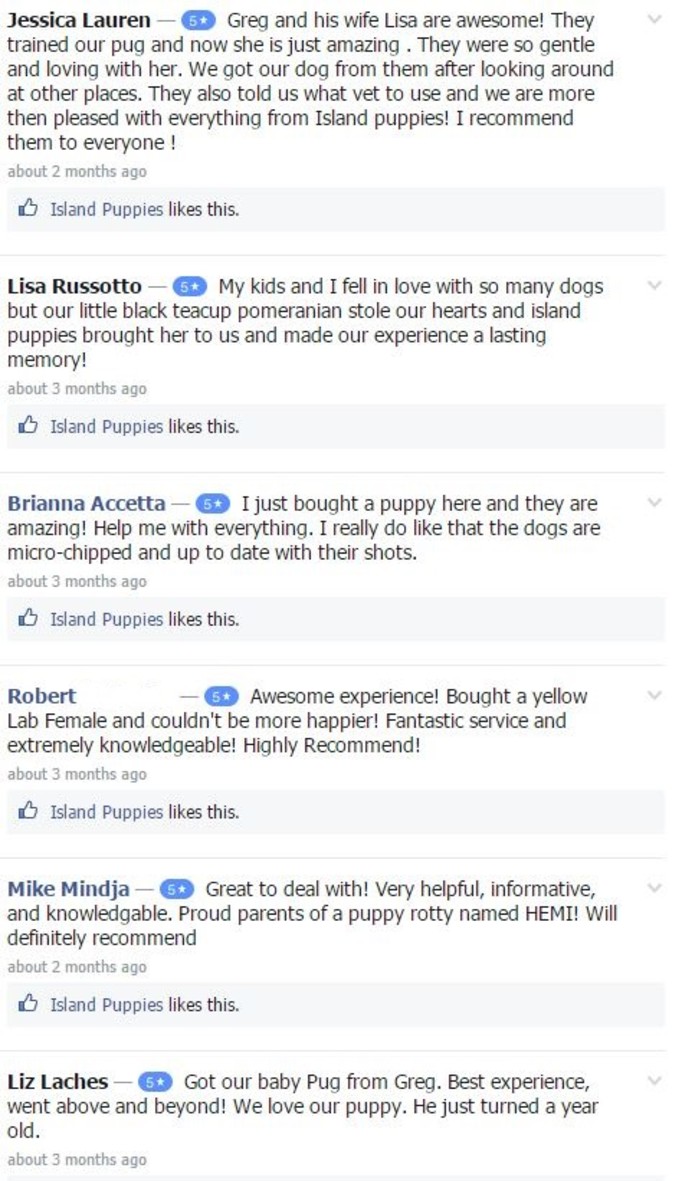Click the 5-star badge beside Mike Mindja
This screenshot has width=682, height=1181.
(x=177, y=890)
